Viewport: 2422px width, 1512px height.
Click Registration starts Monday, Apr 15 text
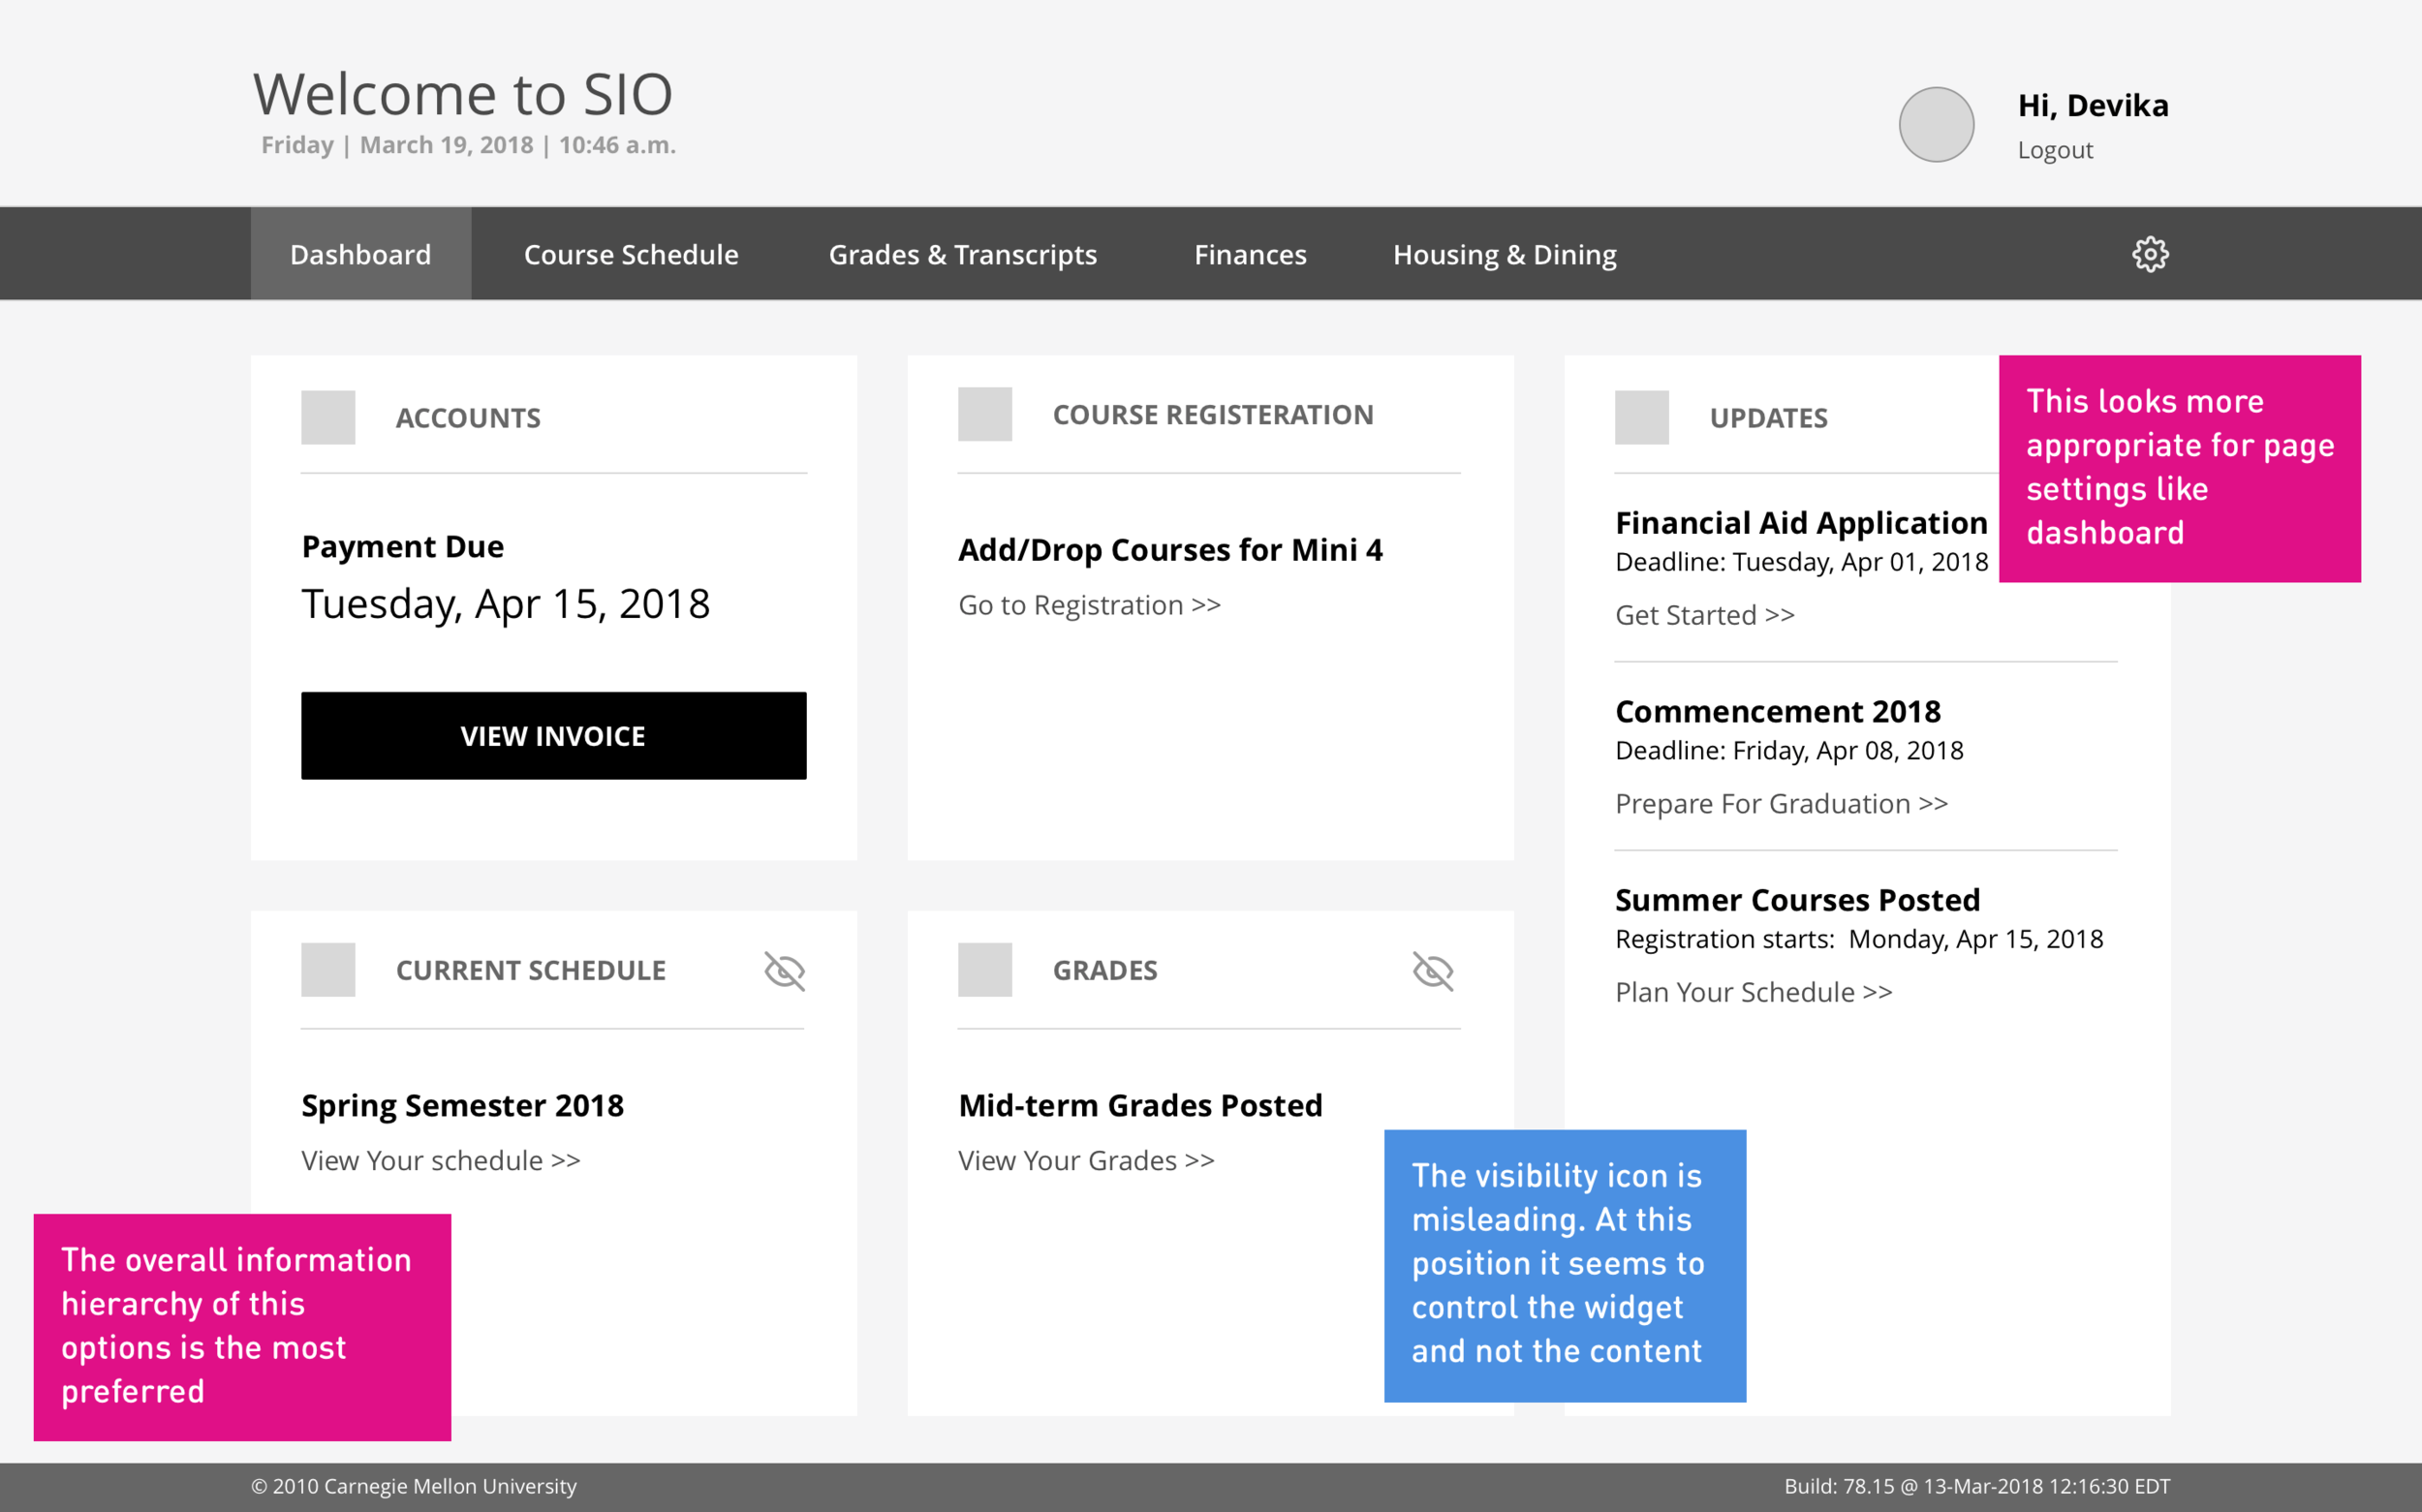pos(1860,939)
